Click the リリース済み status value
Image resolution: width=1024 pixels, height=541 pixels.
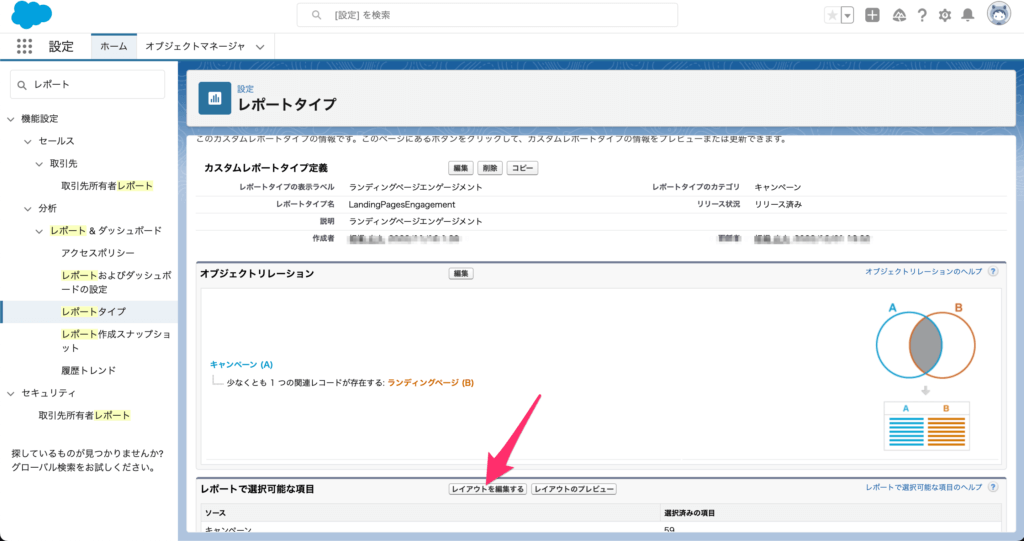click(778, 205)
